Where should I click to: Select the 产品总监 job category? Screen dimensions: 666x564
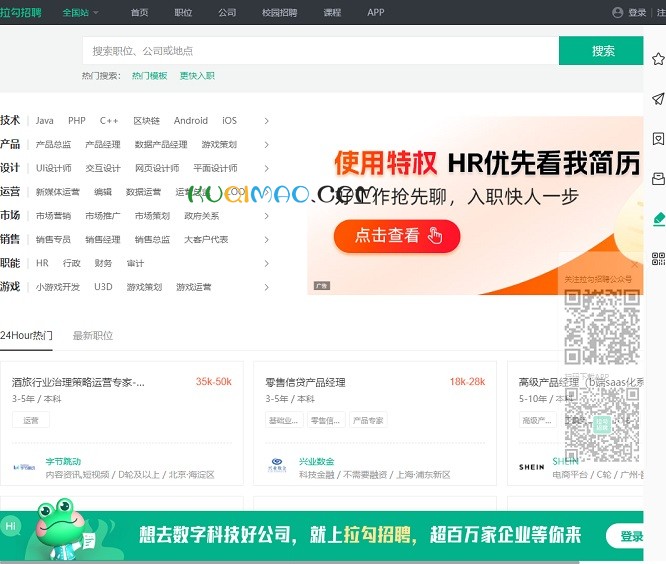pos(54,145)
